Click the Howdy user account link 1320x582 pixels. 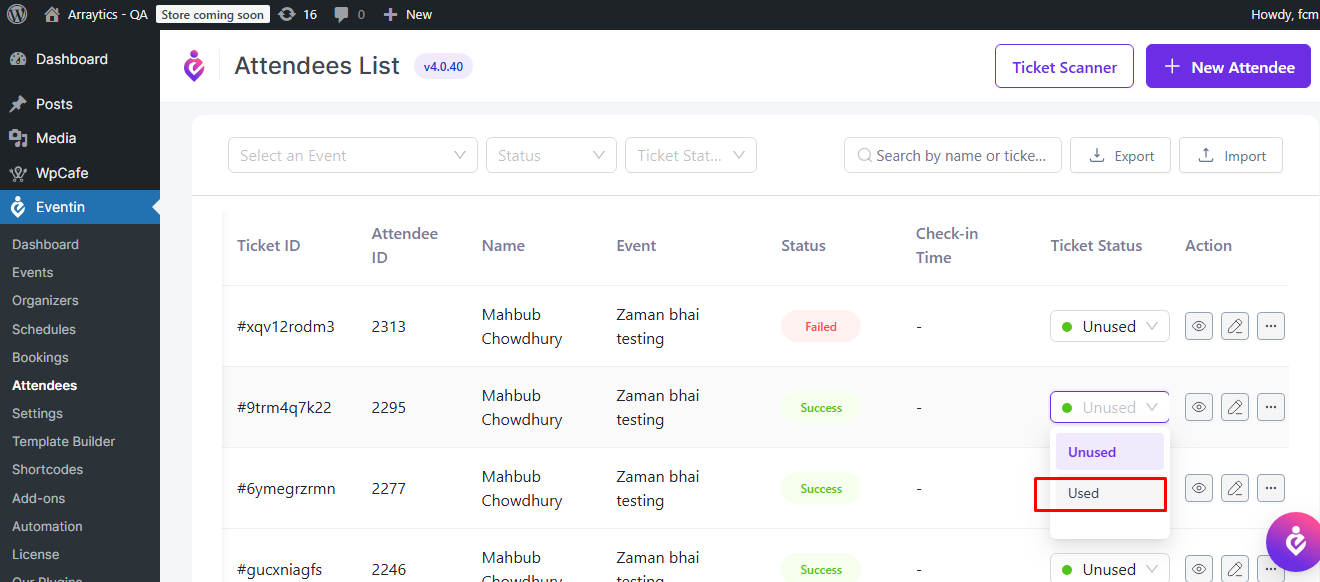click(1284, 14)
